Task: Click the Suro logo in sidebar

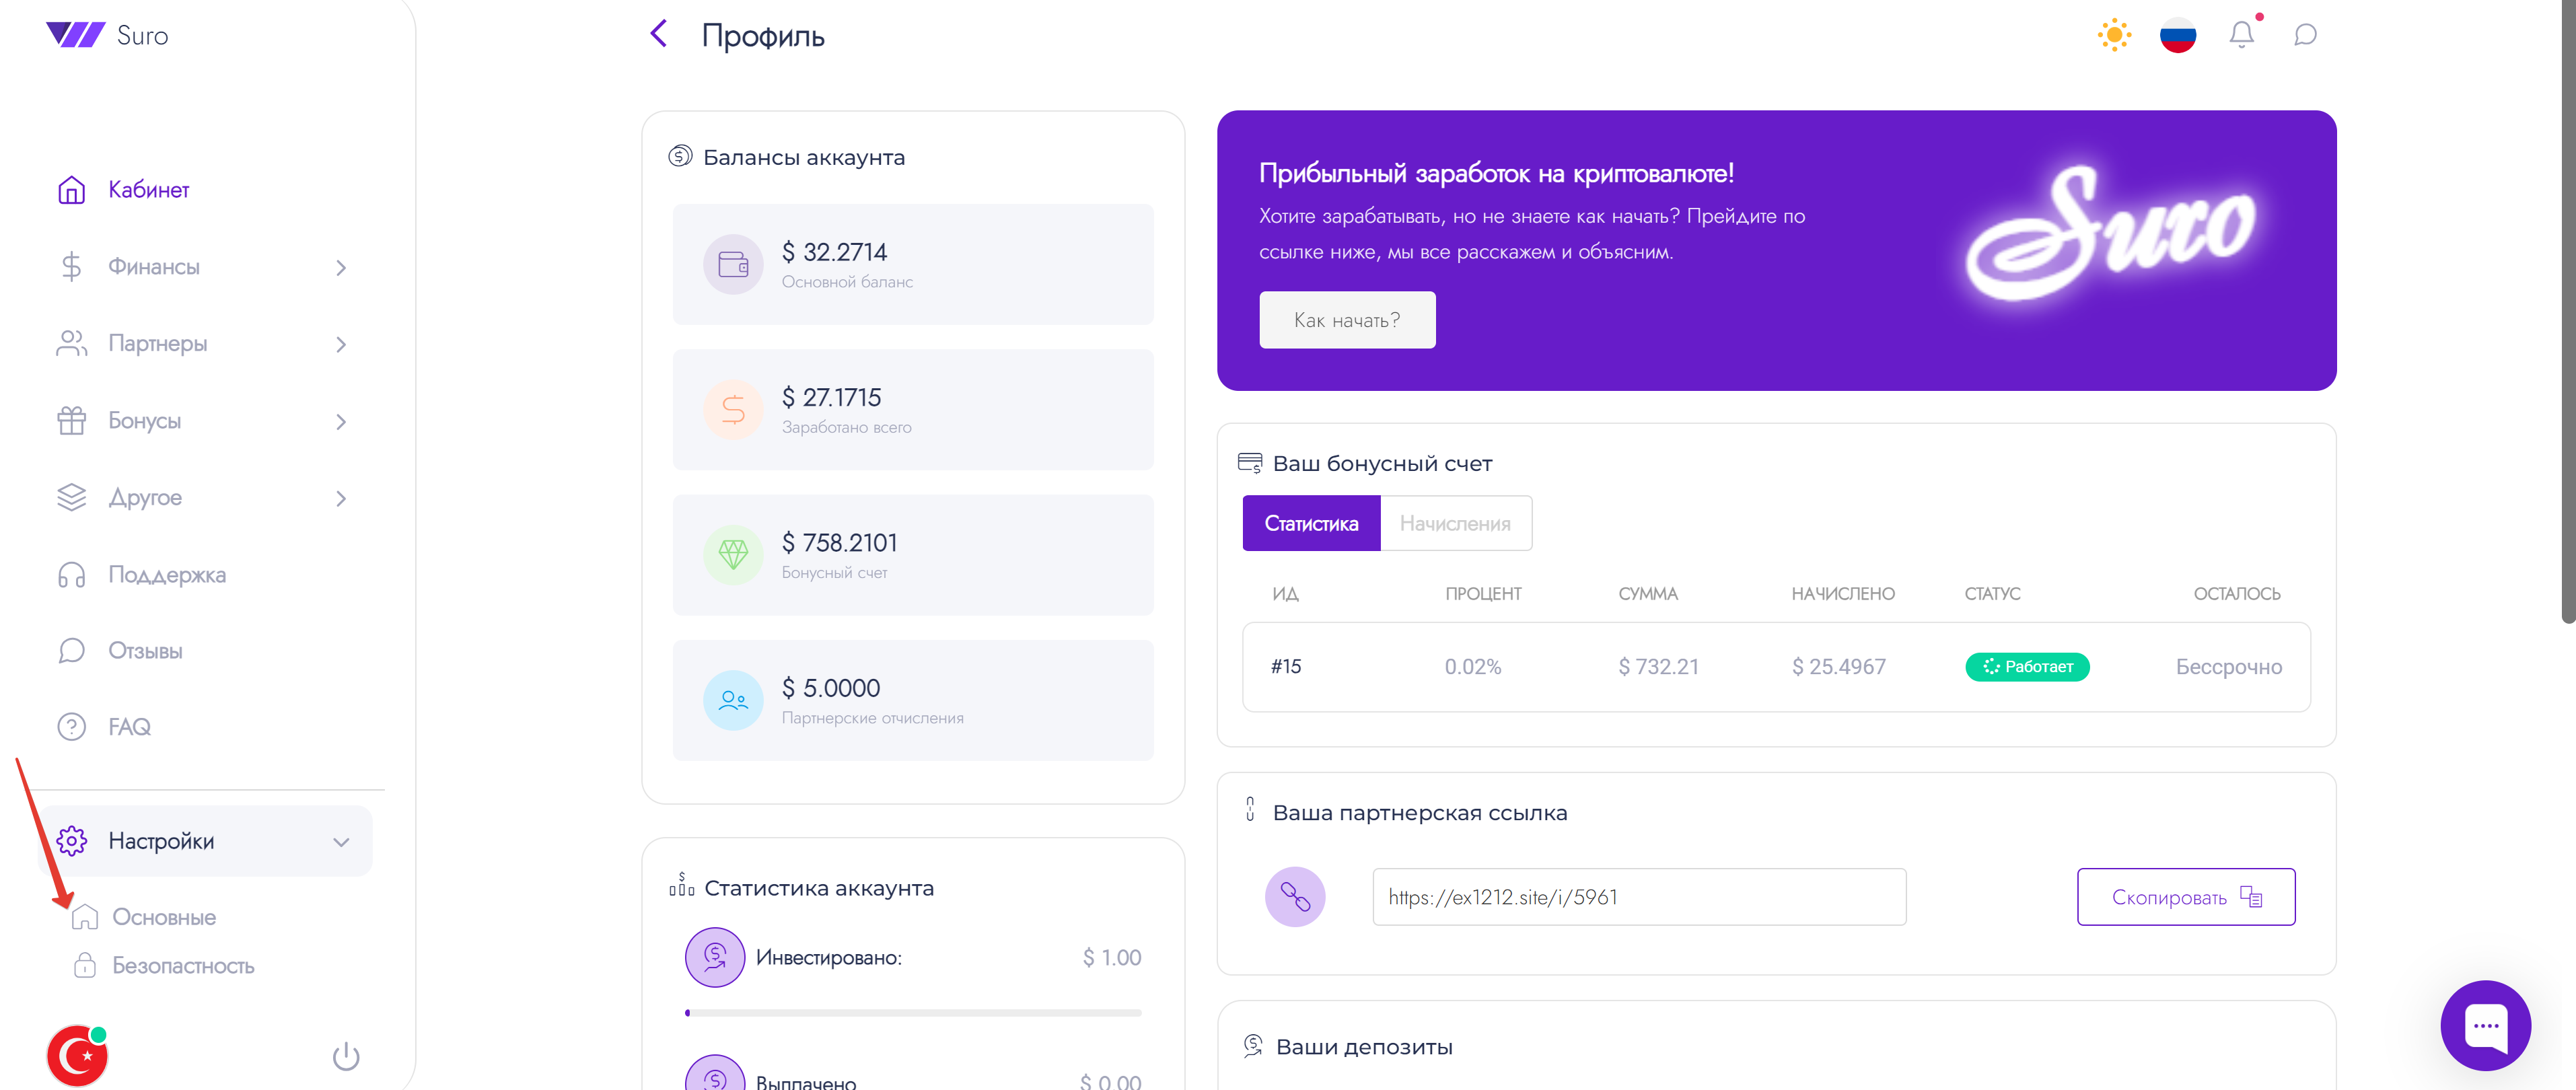Action: coord(107,35)
